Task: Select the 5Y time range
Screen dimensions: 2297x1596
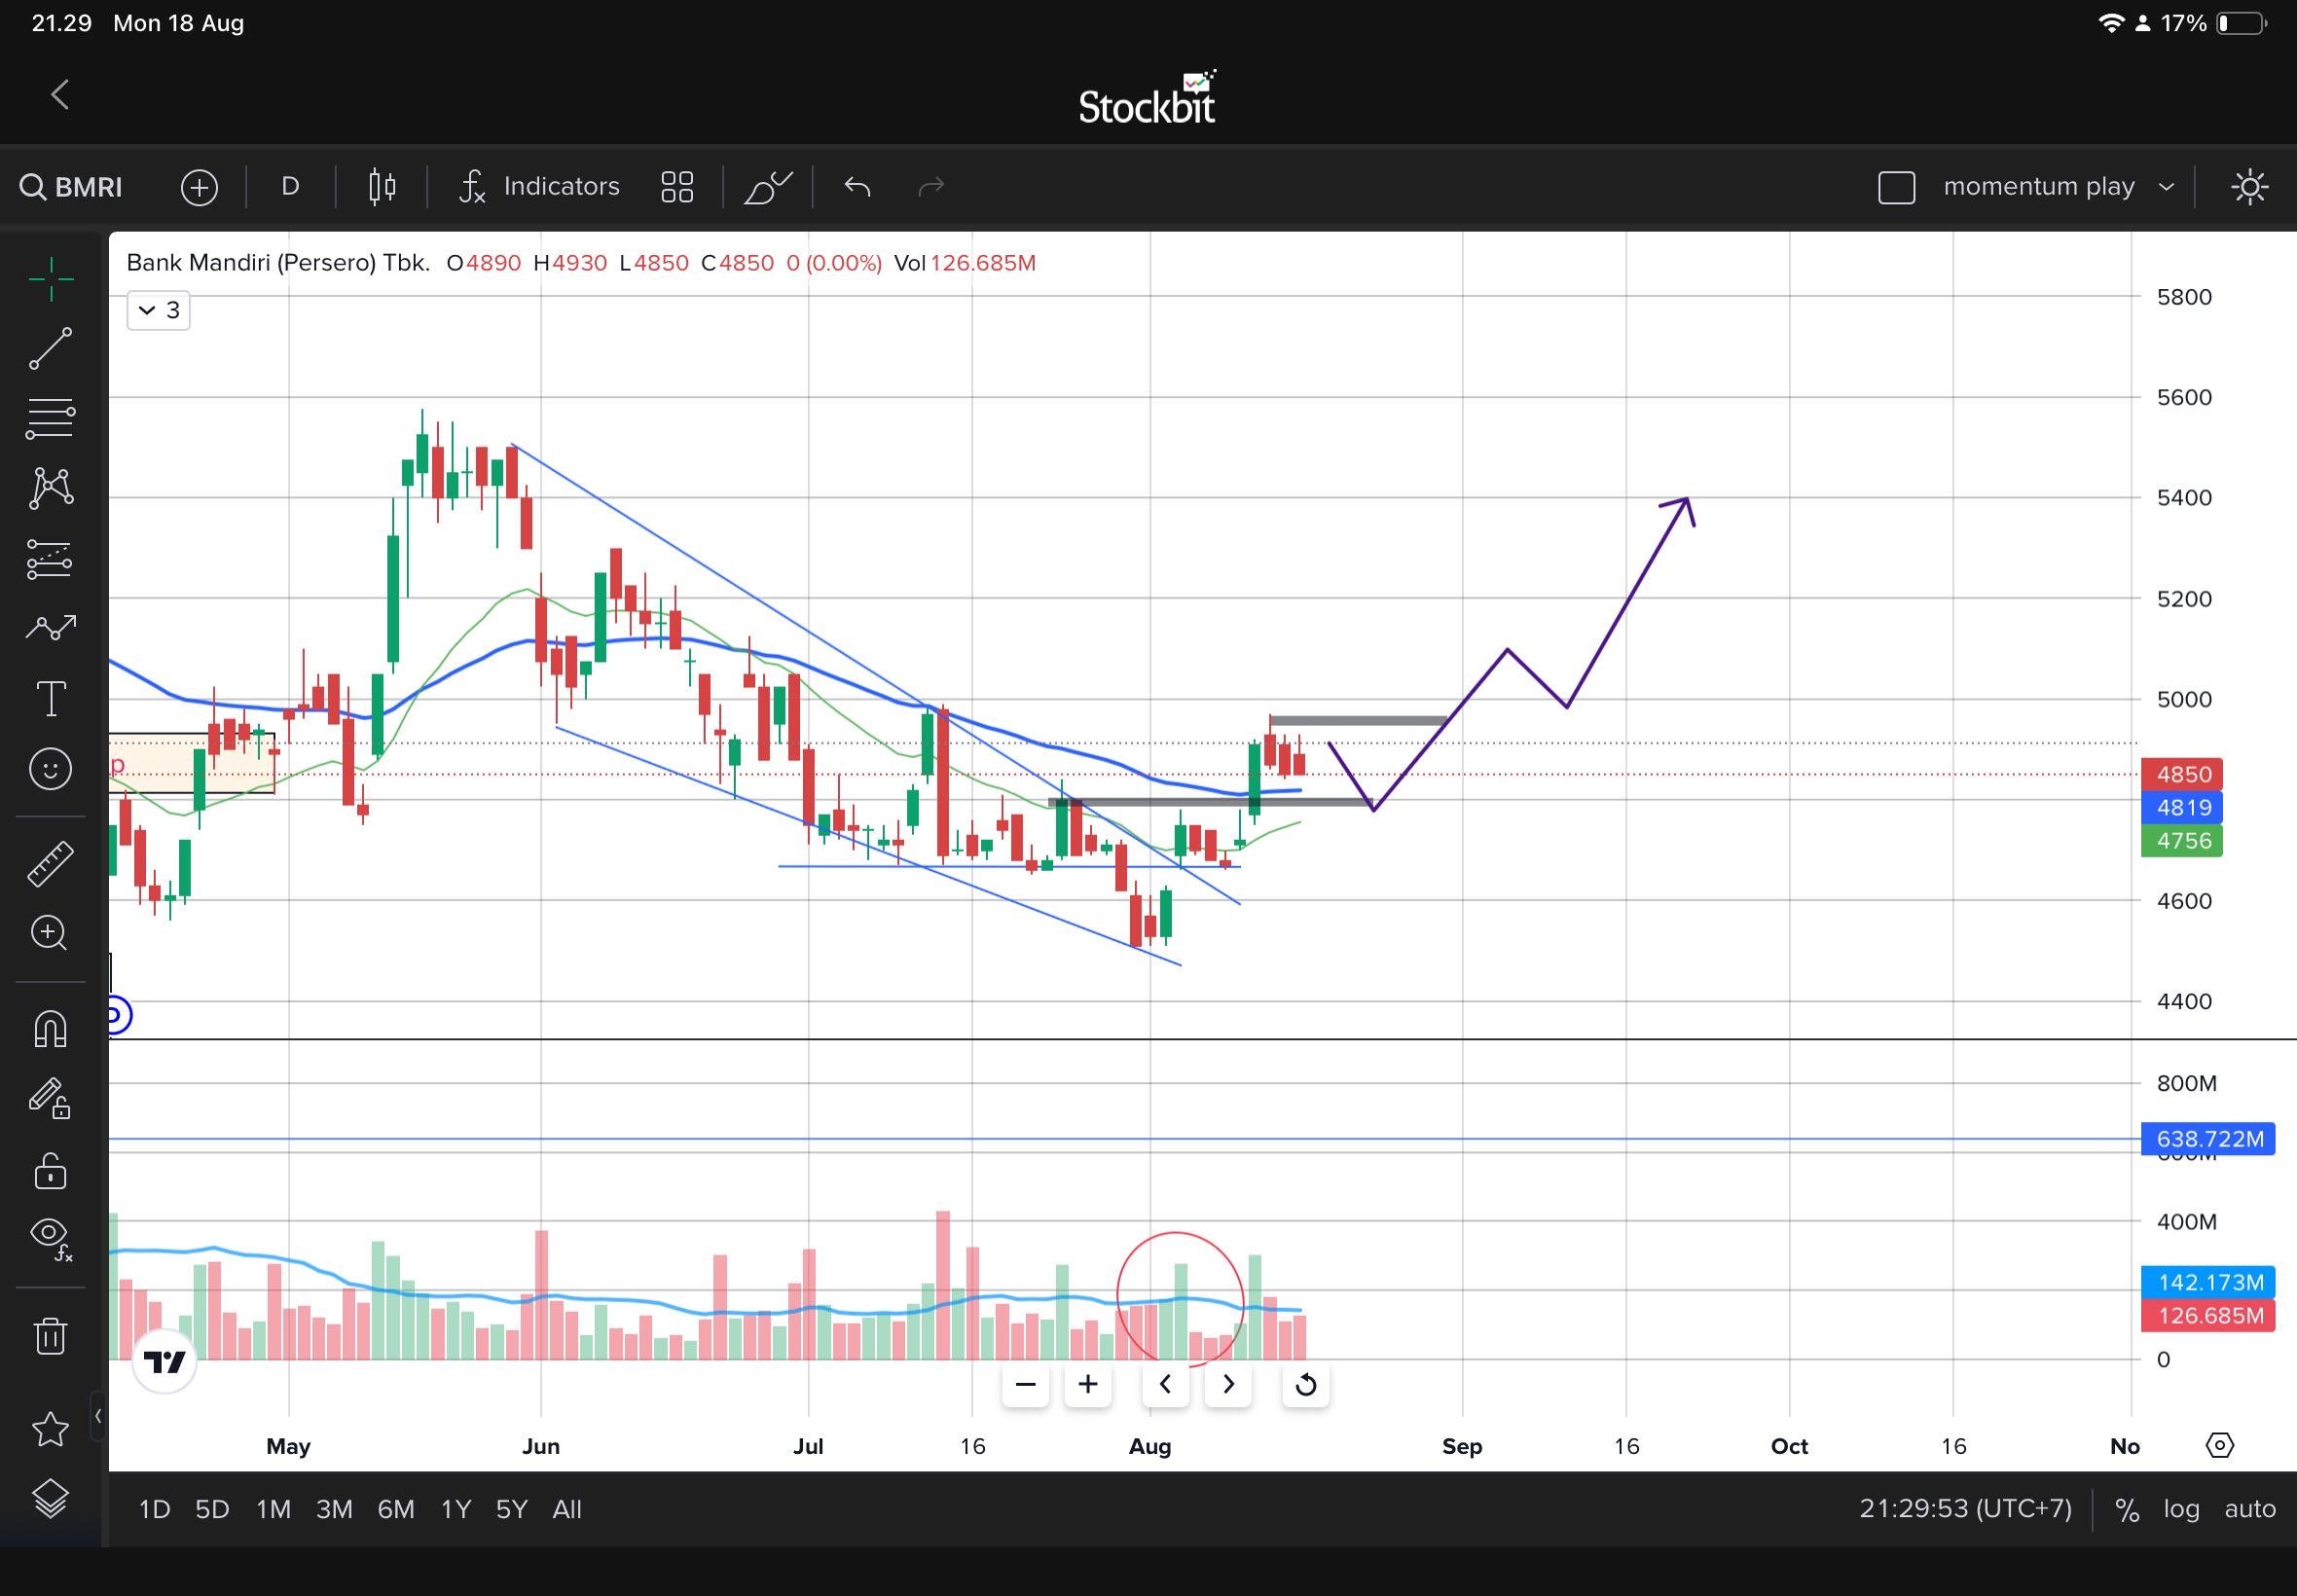Action: coord(512,1509)
